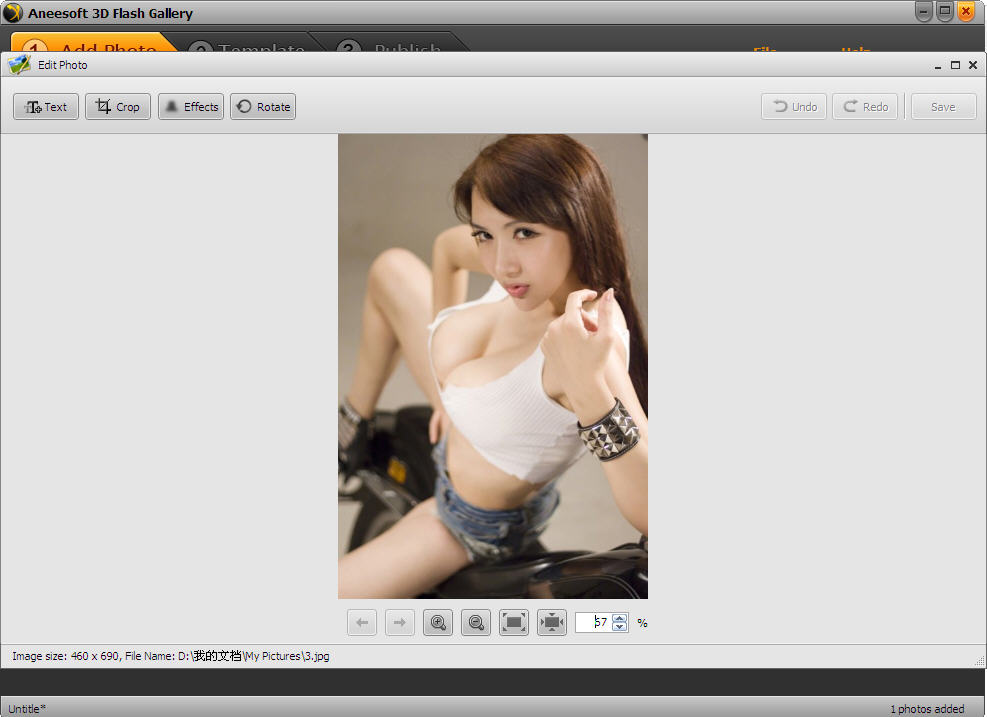This screenshot has width=987, height=717.
Task: Fit the photo to the window
Action: [552, 623]
